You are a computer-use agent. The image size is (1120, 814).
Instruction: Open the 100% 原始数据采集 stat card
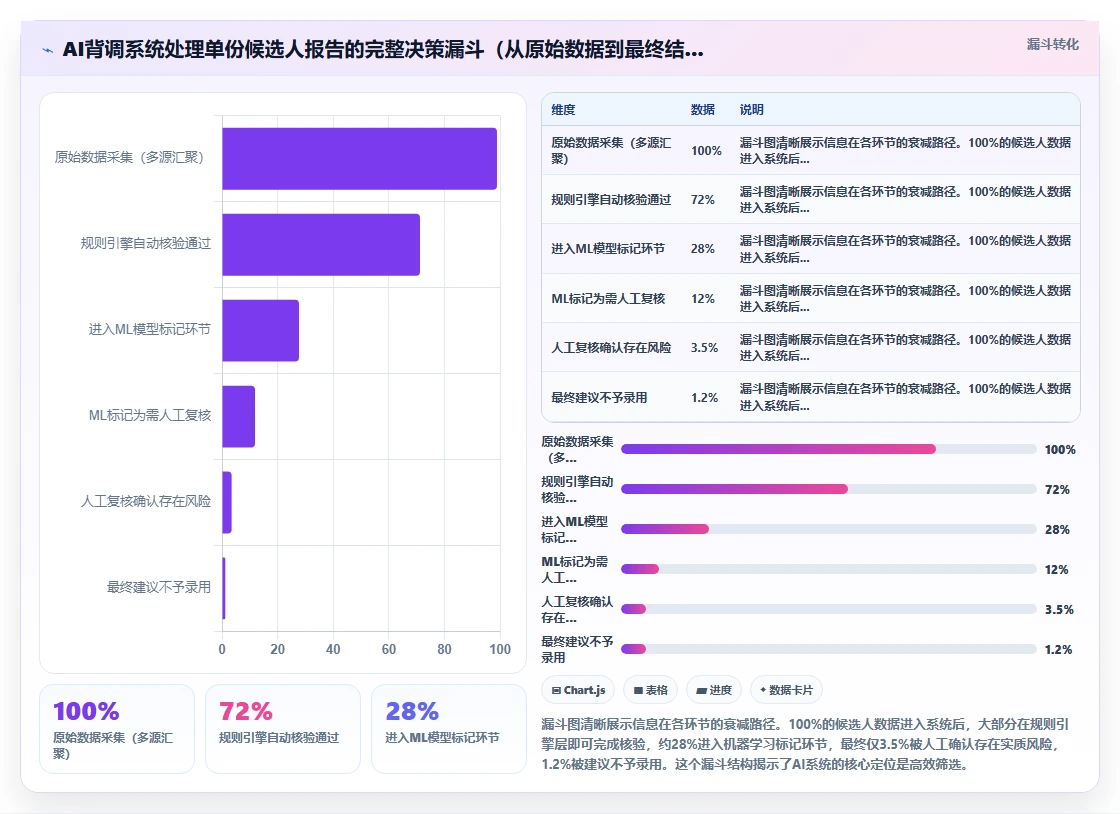coord(117,729)
